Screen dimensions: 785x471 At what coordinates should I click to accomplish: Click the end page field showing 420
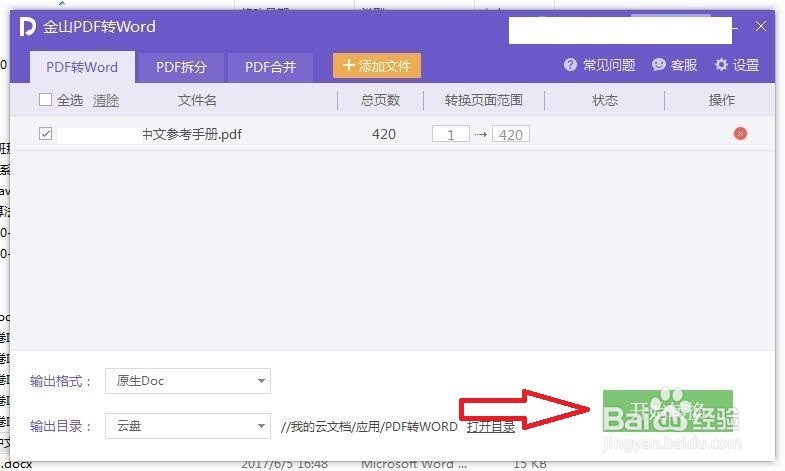click(511, 134)
